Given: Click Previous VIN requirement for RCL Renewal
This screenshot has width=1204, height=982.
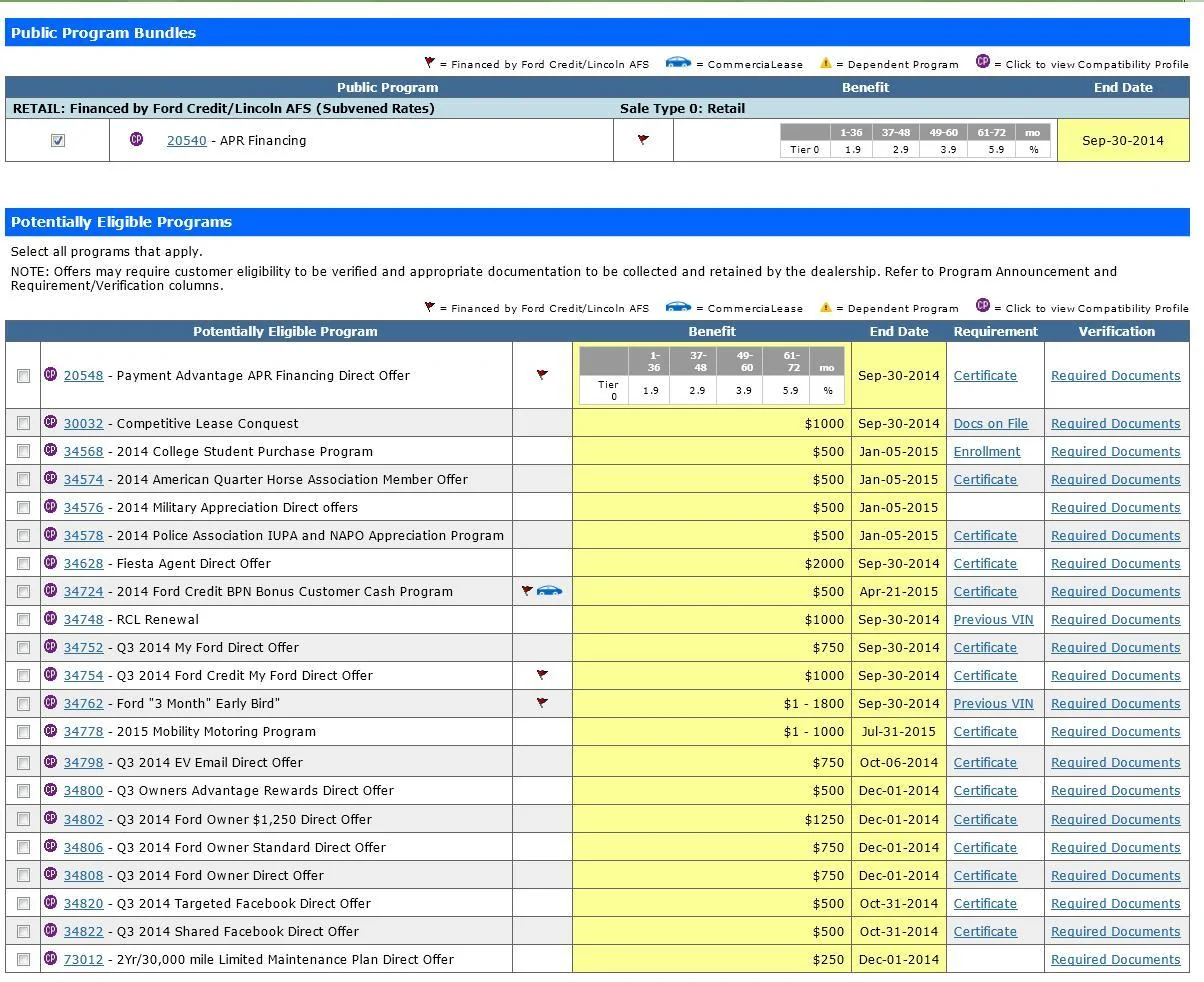Looking at the screenshot, I should 993,619.
